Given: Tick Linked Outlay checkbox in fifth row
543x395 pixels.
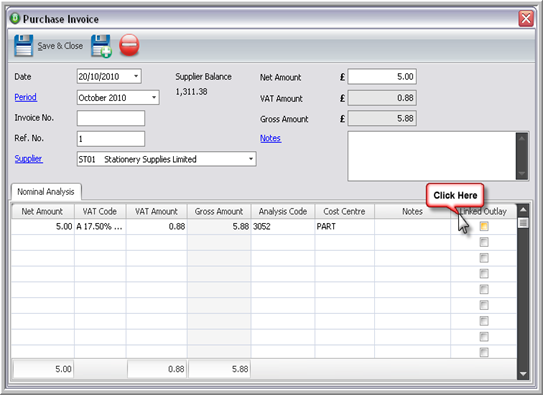Looking at the screenshot, I should tap(484, 289).
